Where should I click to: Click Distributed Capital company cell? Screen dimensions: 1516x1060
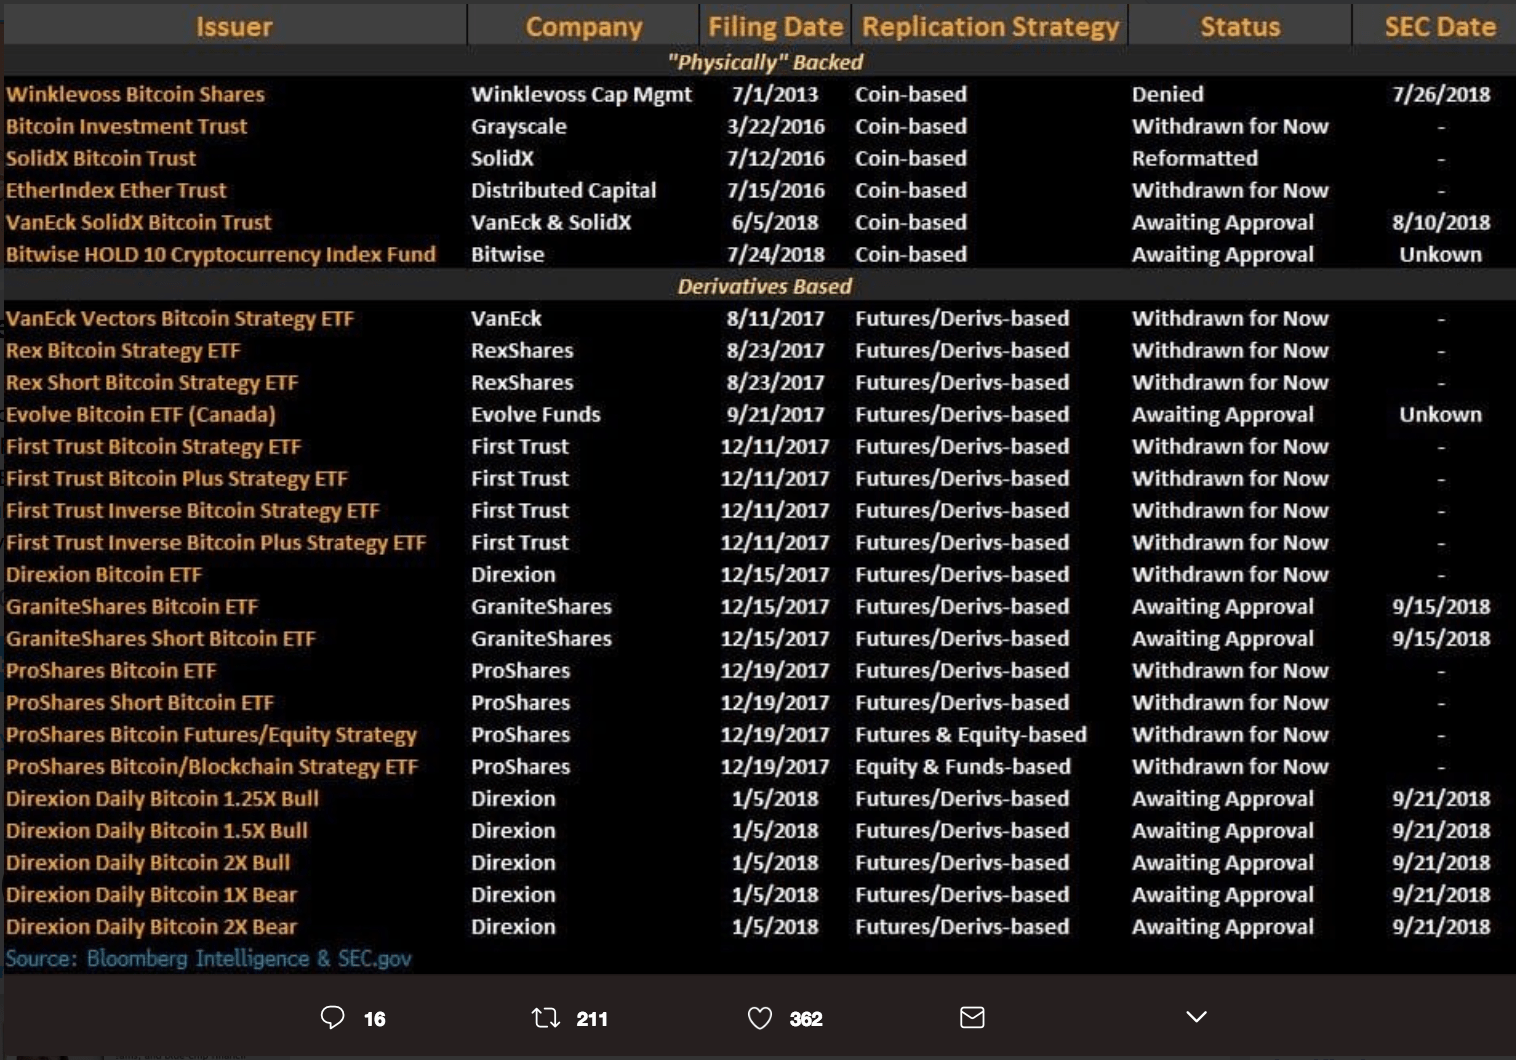coord(564,190)
